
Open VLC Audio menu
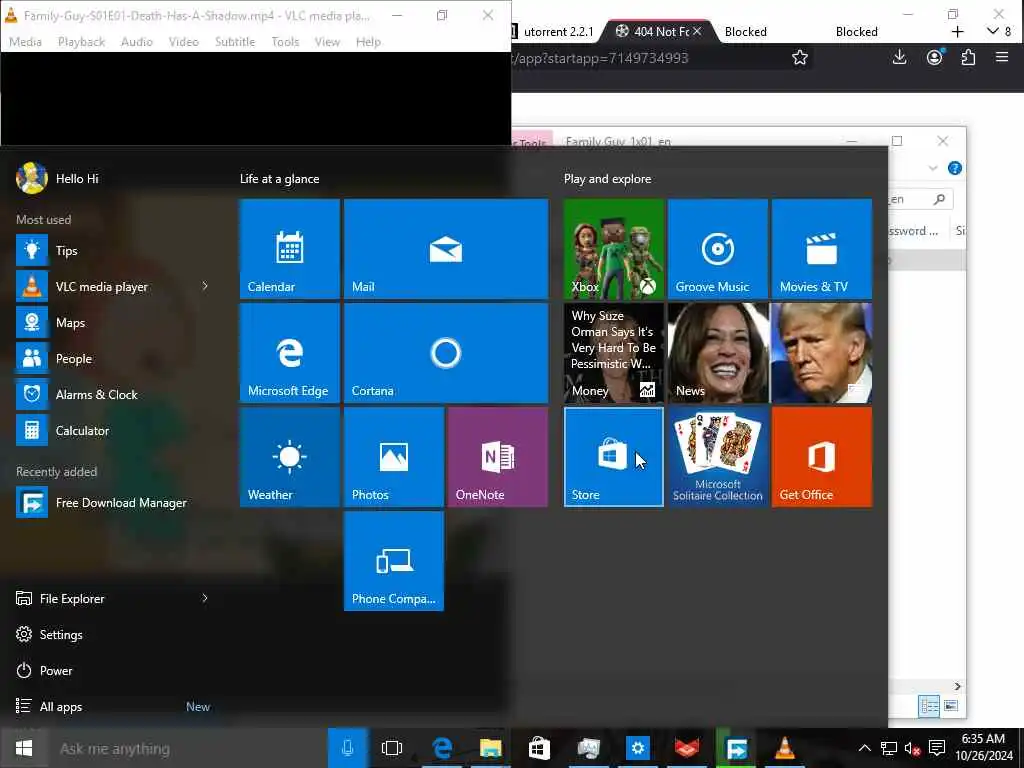136,42
